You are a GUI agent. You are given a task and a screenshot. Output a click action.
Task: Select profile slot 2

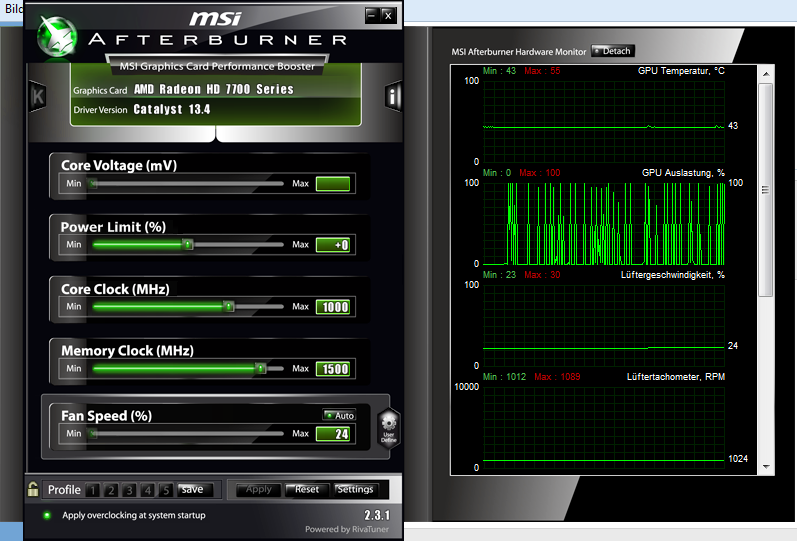tap(111, 490)
